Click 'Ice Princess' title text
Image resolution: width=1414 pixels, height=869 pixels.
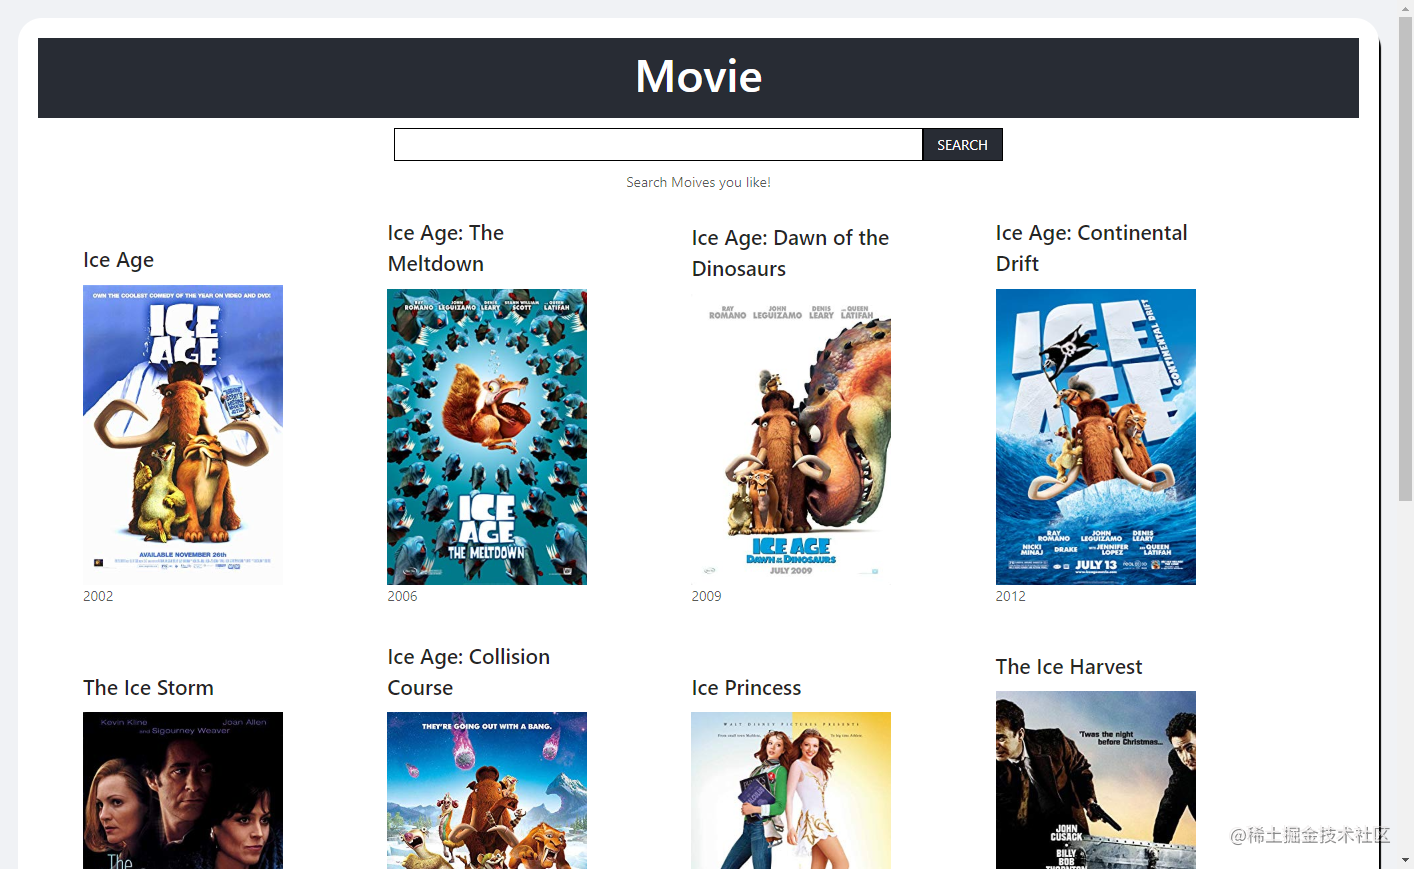746,688
